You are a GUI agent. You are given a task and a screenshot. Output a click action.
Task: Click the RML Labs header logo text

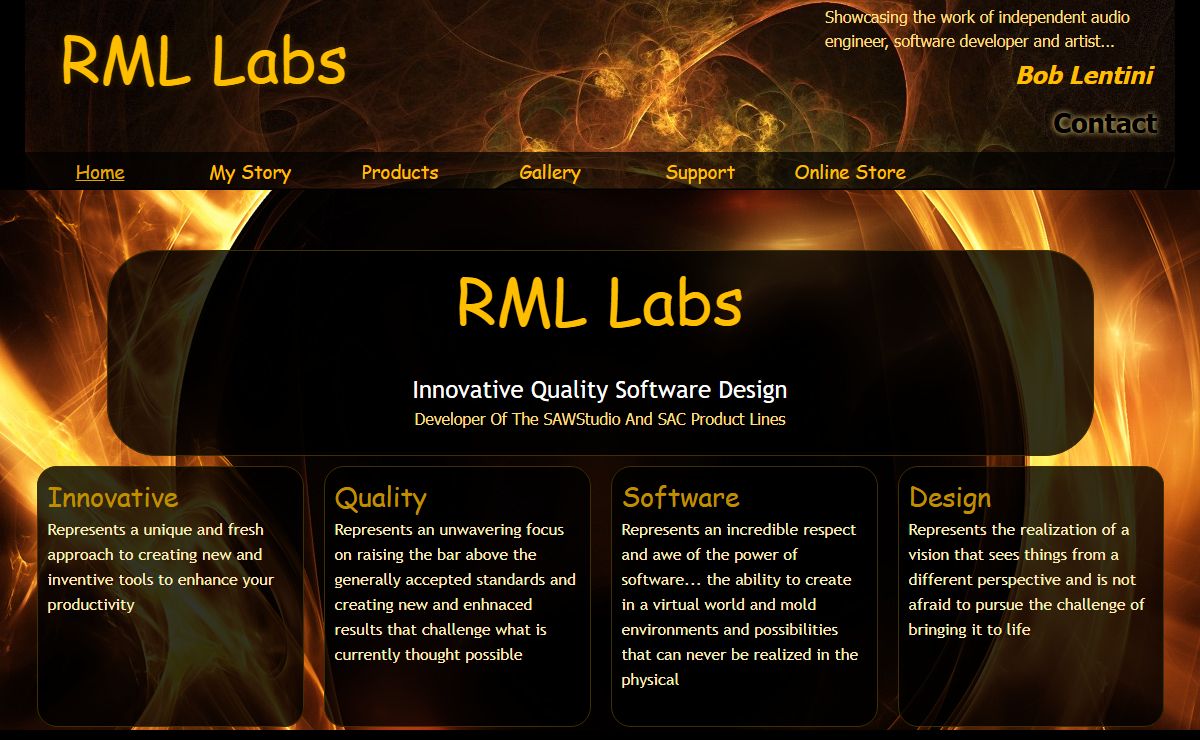[x=204, y=61]
